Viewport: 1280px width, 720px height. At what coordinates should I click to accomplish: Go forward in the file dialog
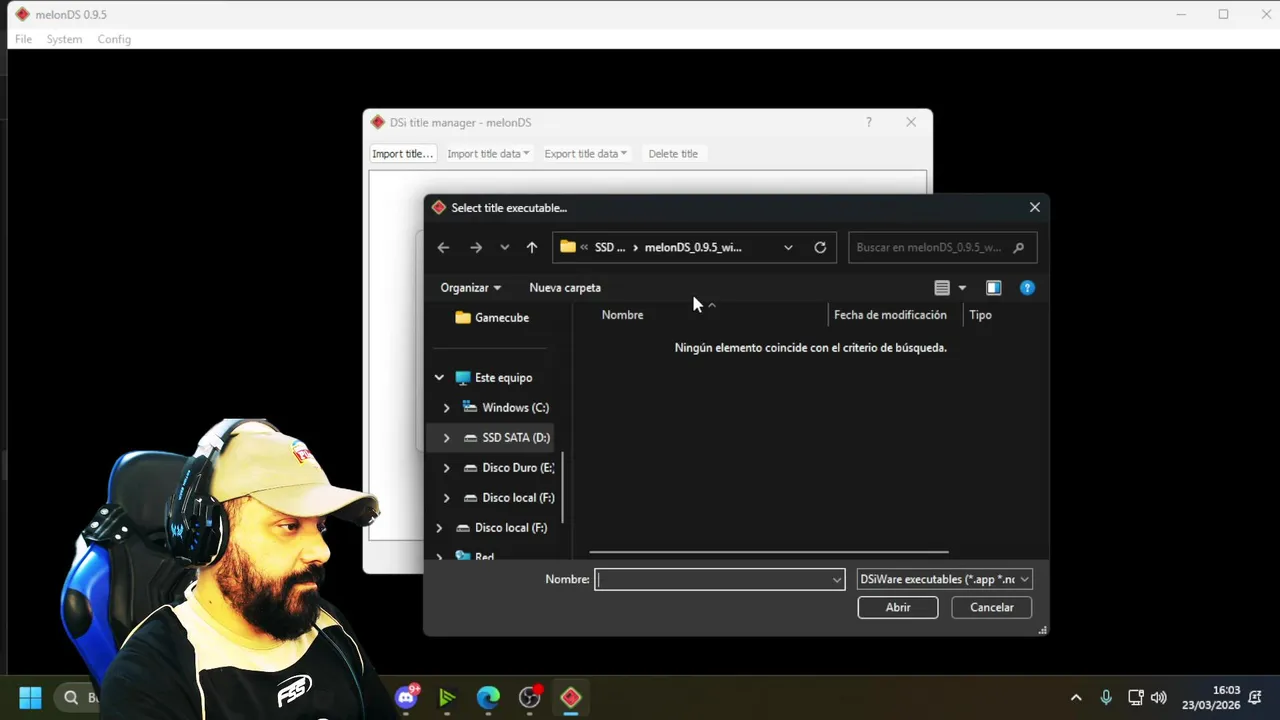pos(476,248)
